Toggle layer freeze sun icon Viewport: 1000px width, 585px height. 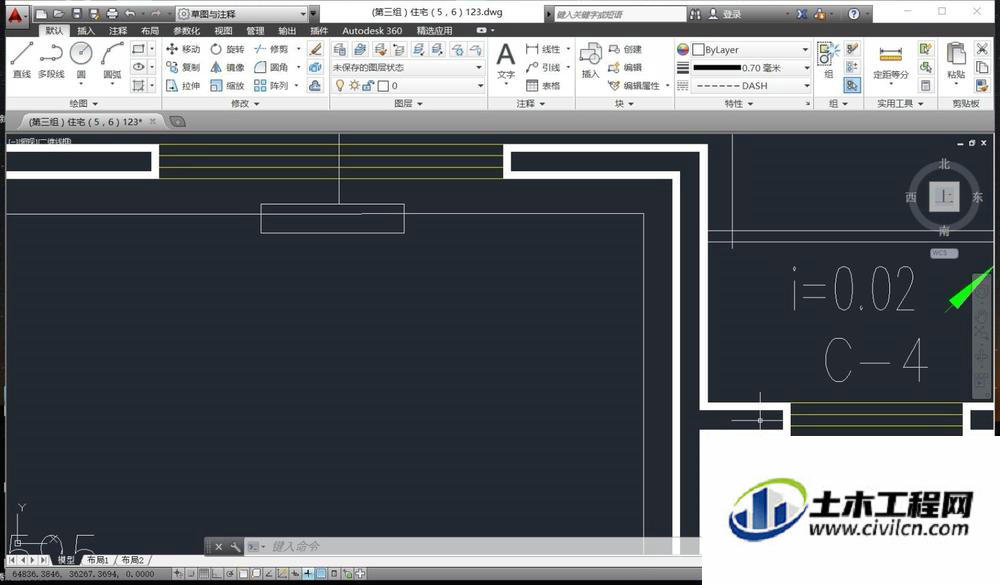point(354,85)
